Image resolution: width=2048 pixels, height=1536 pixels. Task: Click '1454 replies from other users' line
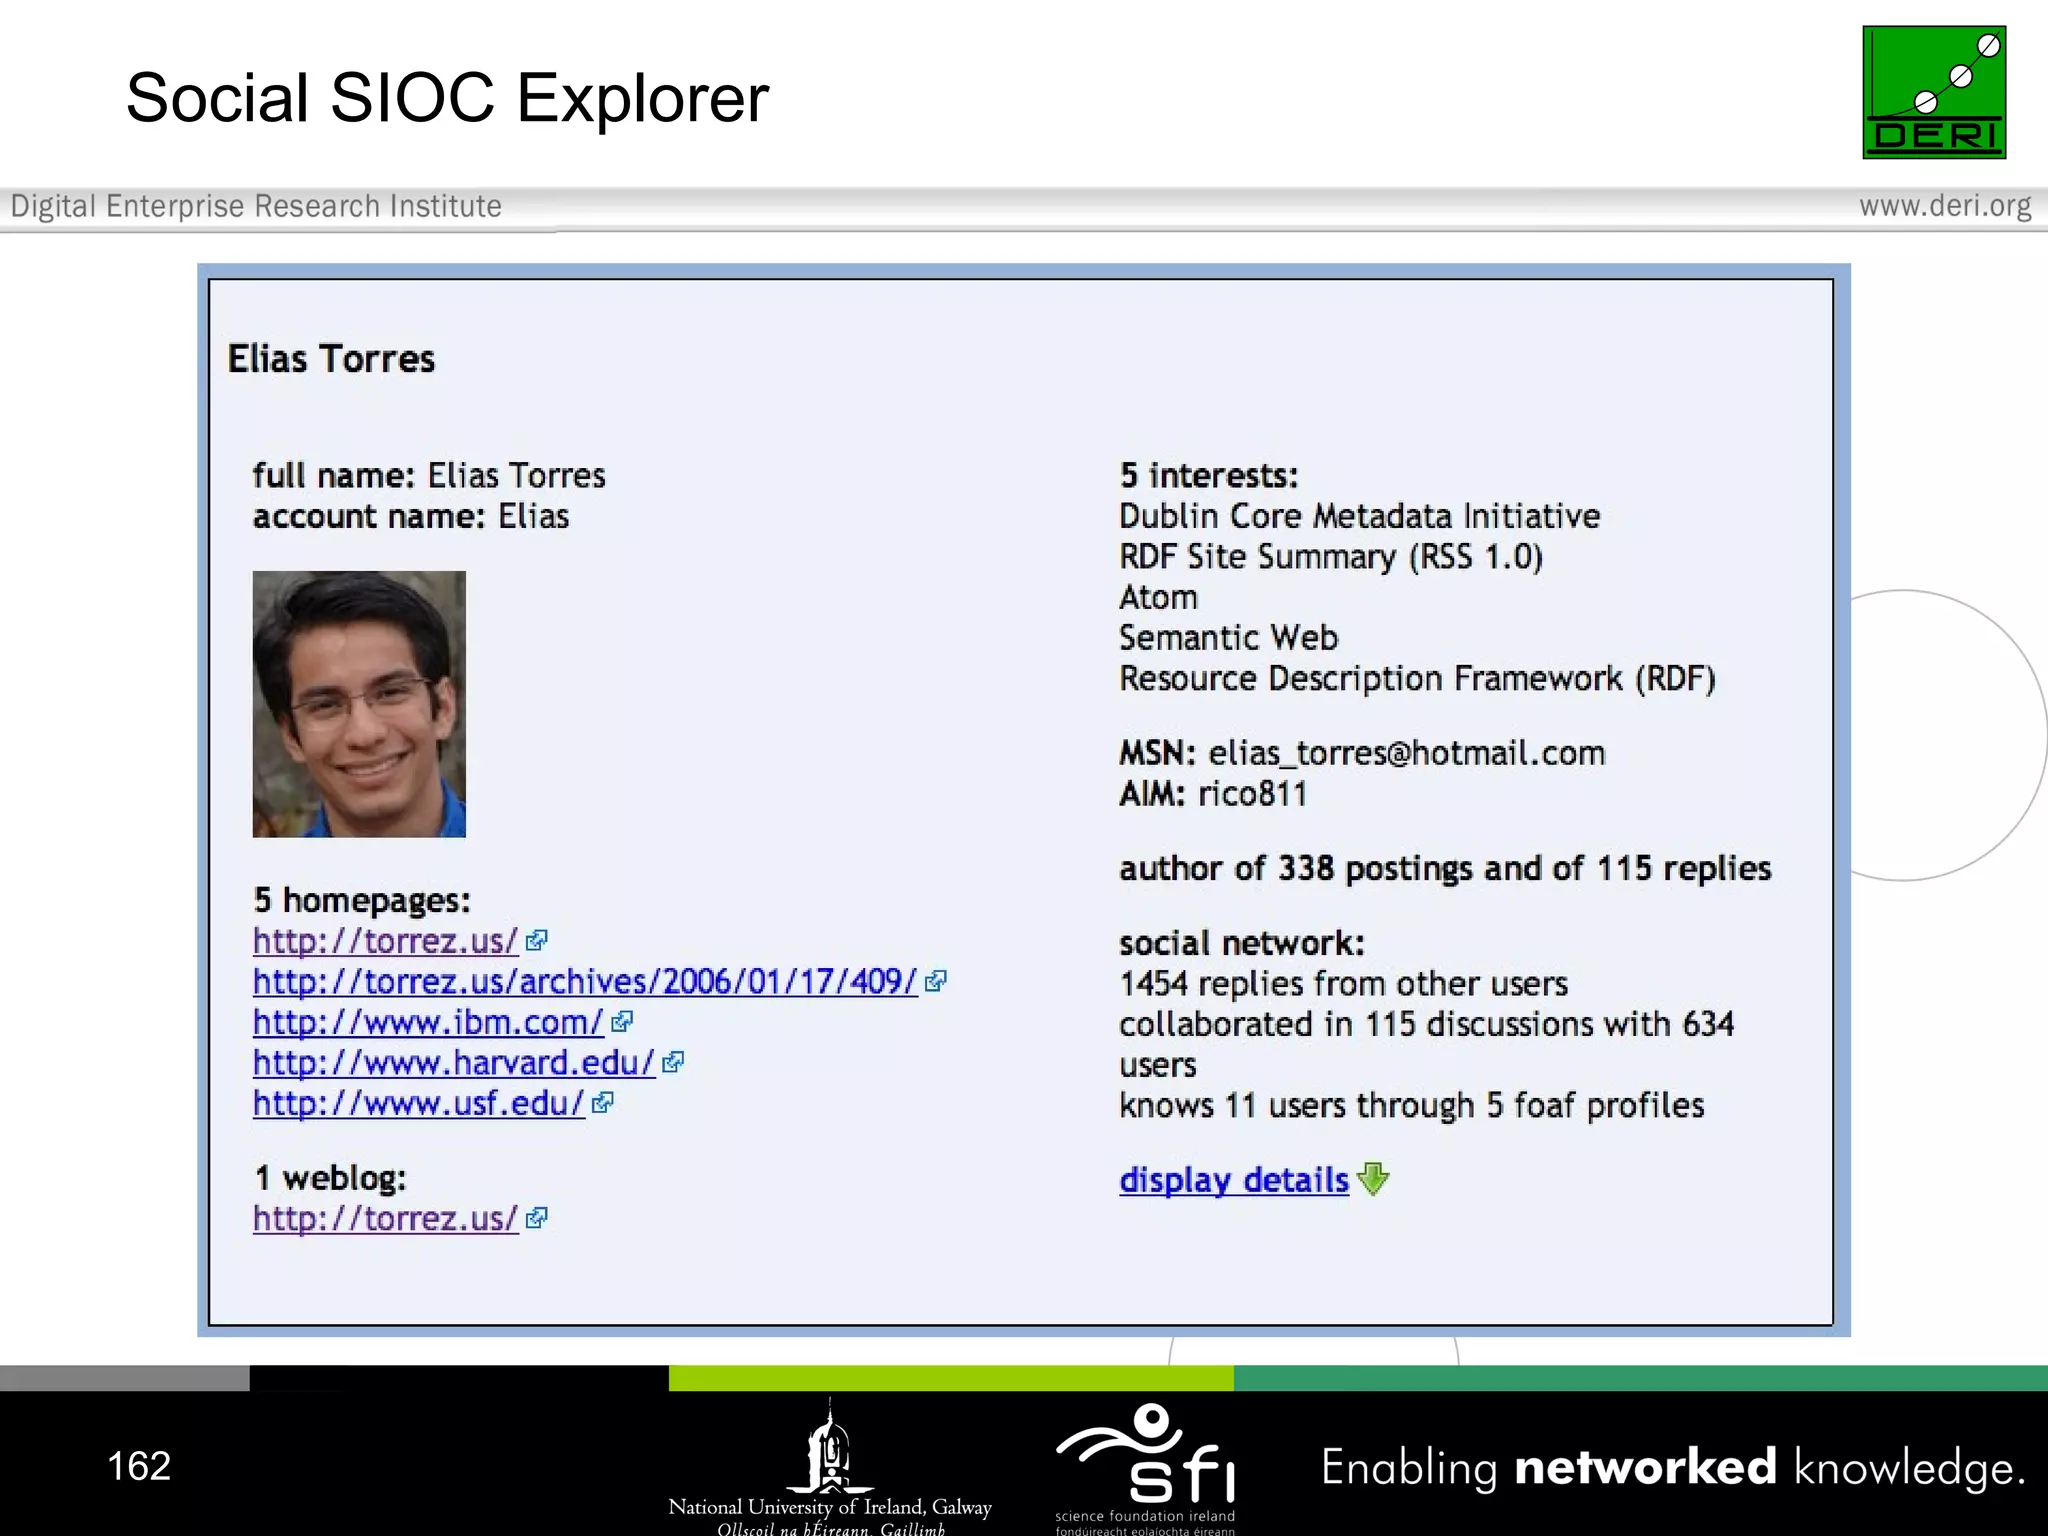pyautogui.click(x=1343, y=984)
